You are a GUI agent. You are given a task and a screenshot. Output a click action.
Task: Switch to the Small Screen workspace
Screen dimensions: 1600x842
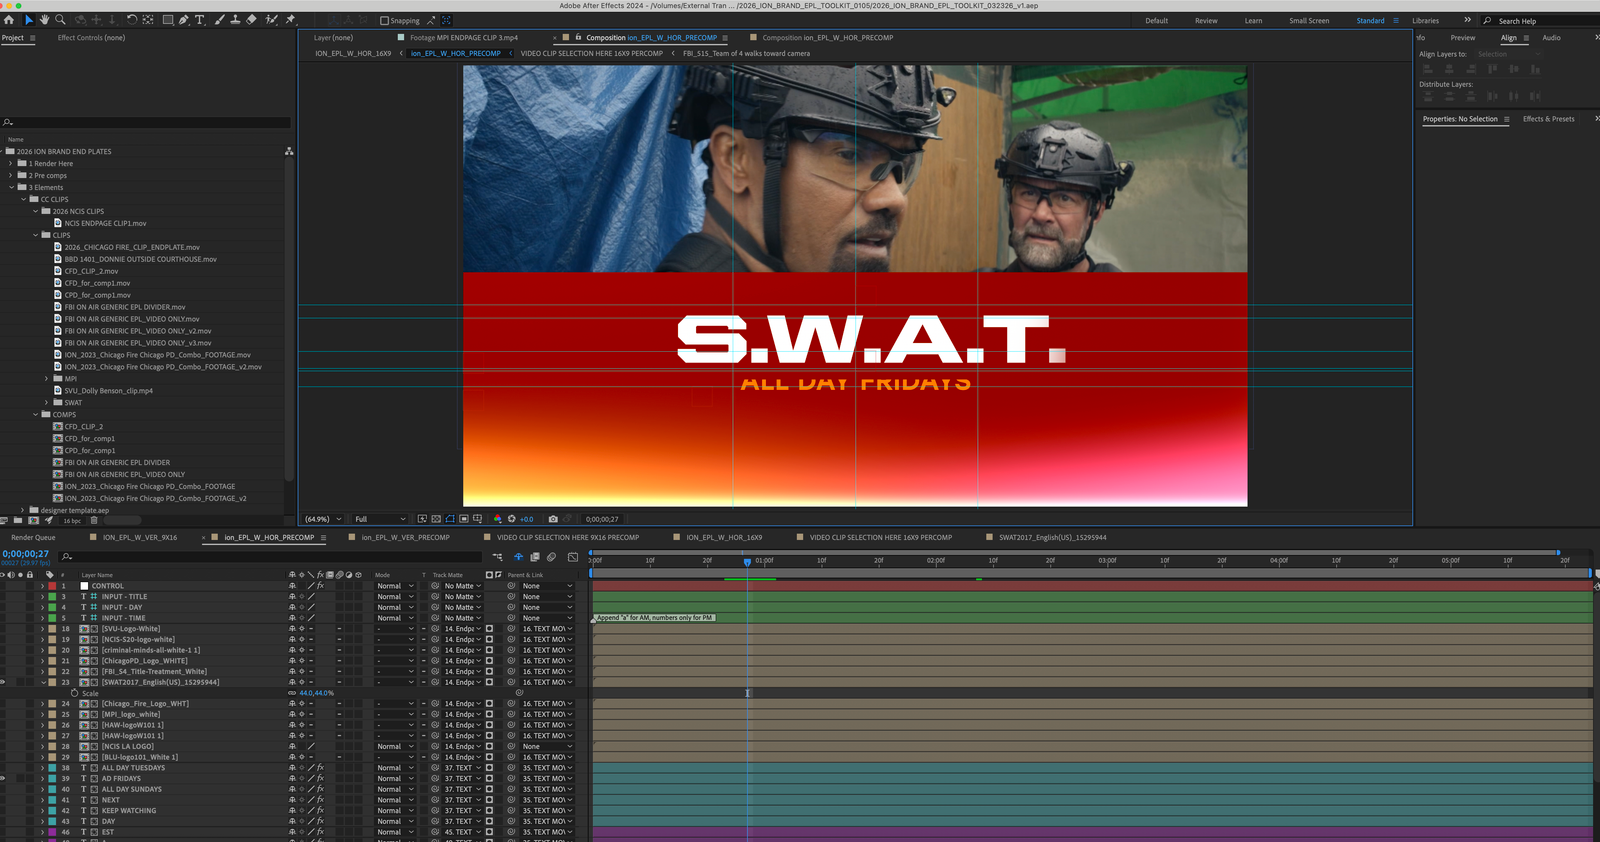tap(1309, 21)
